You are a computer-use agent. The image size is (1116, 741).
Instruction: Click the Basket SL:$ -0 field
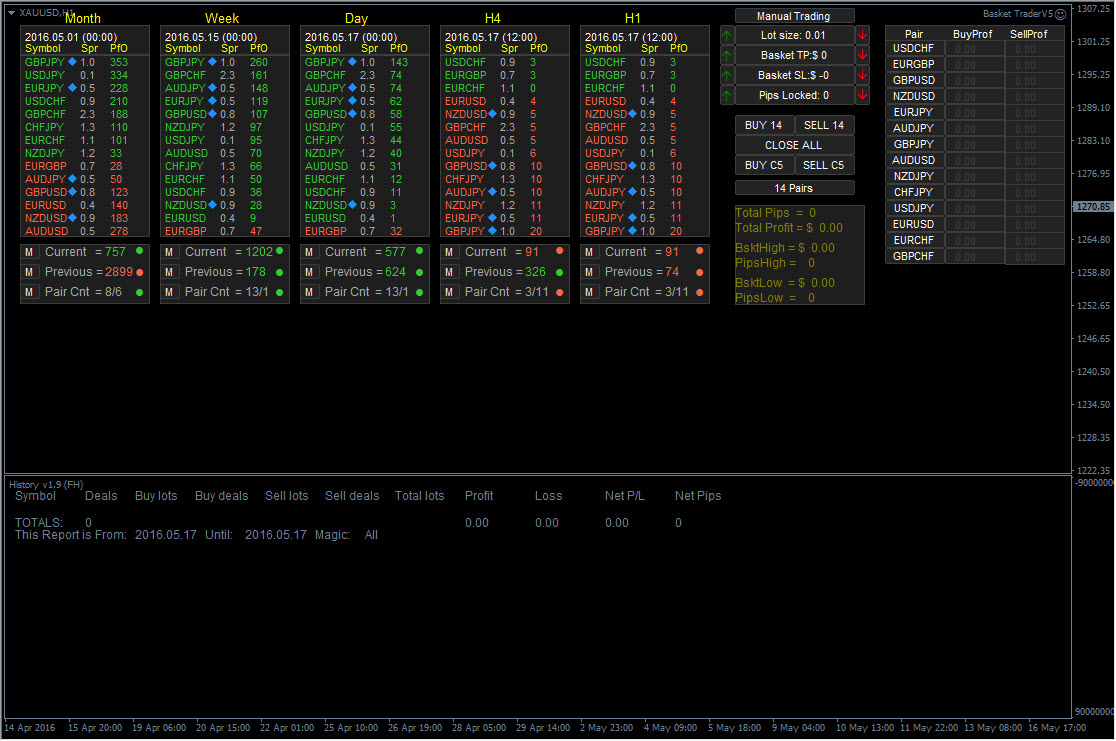[x=794, y=75]
